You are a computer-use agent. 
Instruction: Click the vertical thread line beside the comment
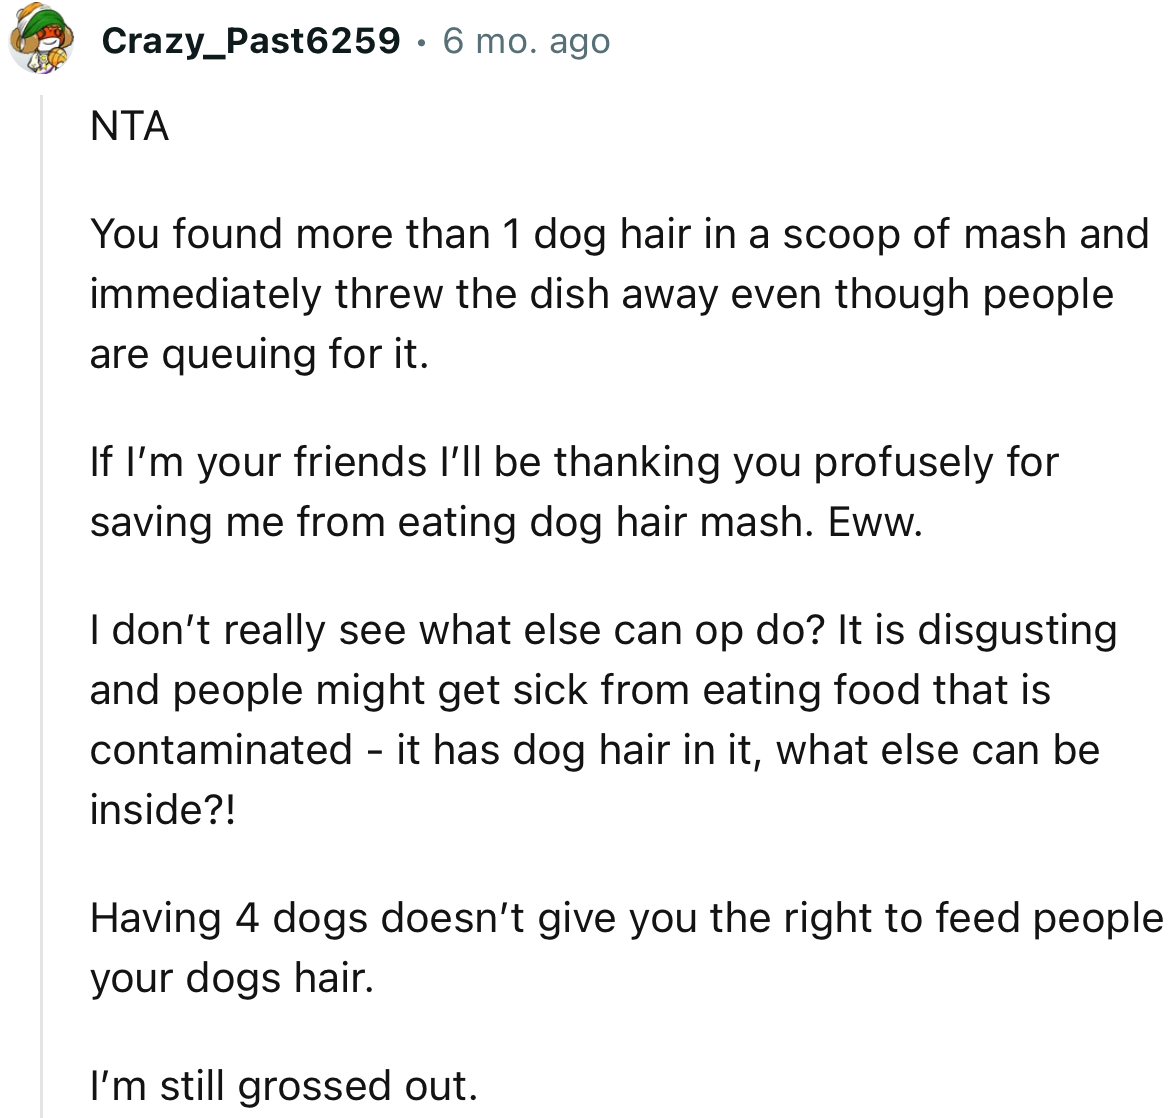click(x=41, y=600)
